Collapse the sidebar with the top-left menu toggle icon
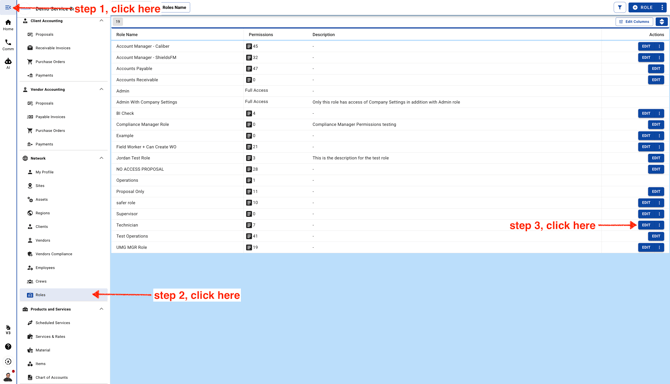 [x=8, y=7]
